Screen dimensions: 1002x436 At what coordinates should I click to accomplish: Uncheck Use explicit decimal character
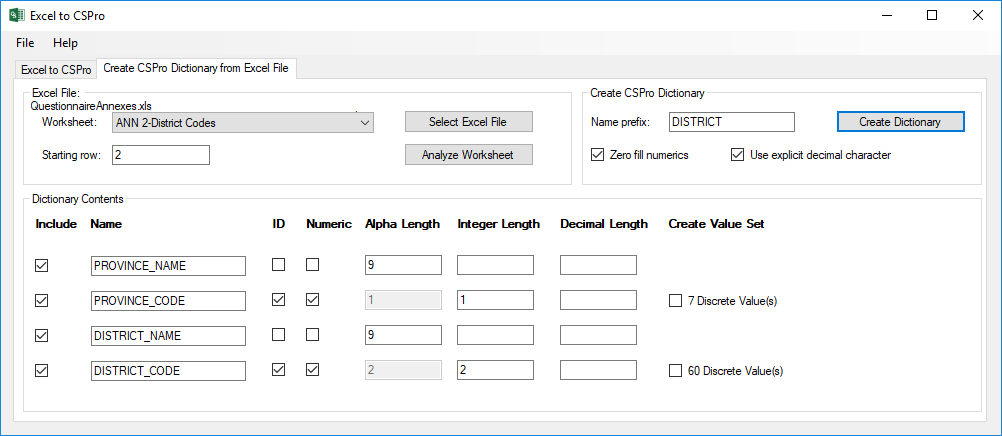click(x=738, y=155)
